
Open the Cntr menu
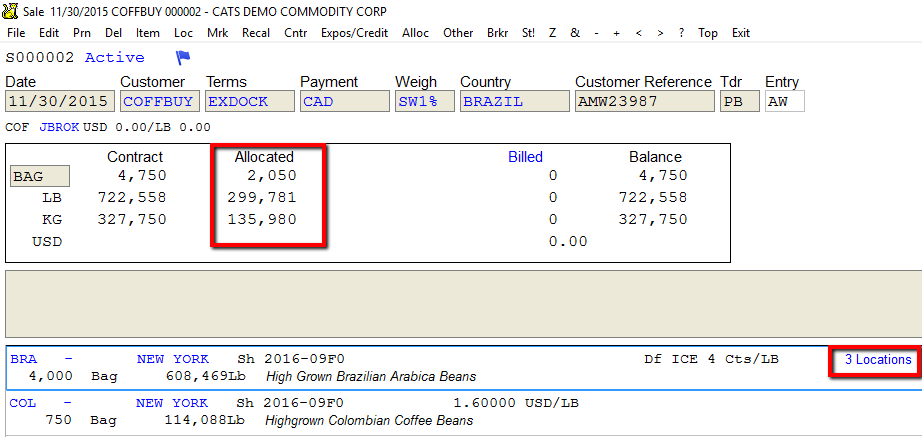click(295, 33)
